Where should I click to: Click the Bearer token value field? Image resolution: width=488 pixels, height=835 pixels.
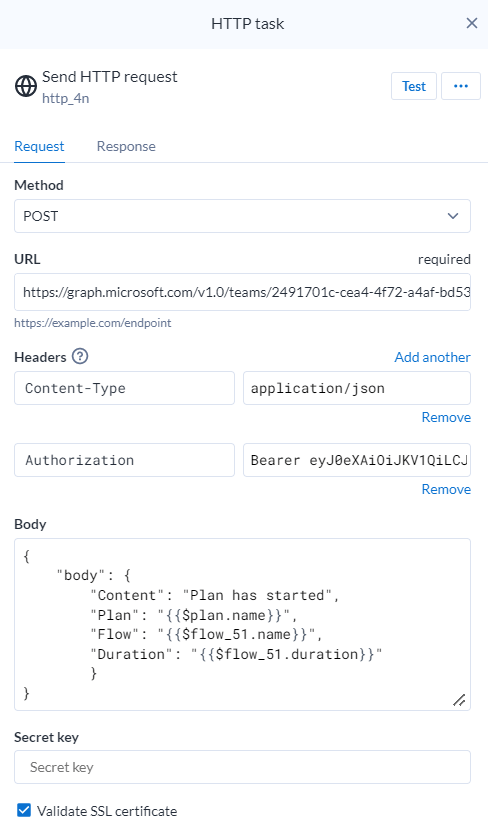point(357,460)
